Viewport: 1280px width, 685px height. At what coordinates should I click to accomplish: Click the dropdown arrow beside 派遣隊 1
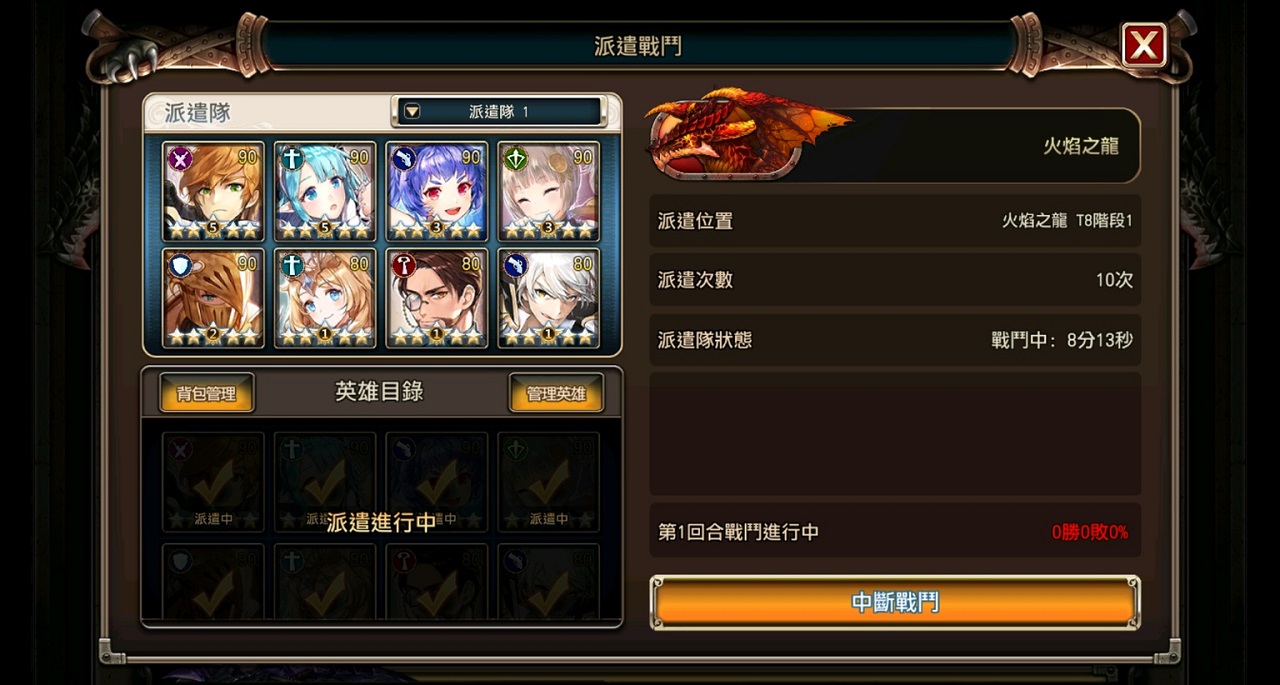(412, 112)
